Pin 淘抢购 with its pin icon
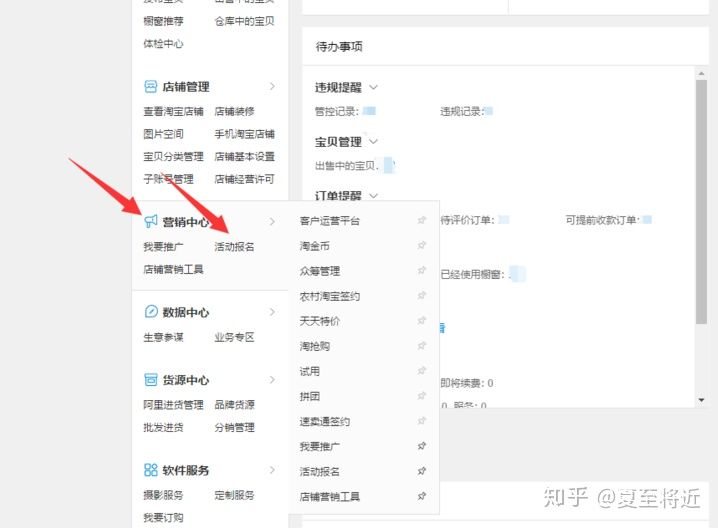The width and height of the screenshot is (718, 528). (x=422, y=346)
